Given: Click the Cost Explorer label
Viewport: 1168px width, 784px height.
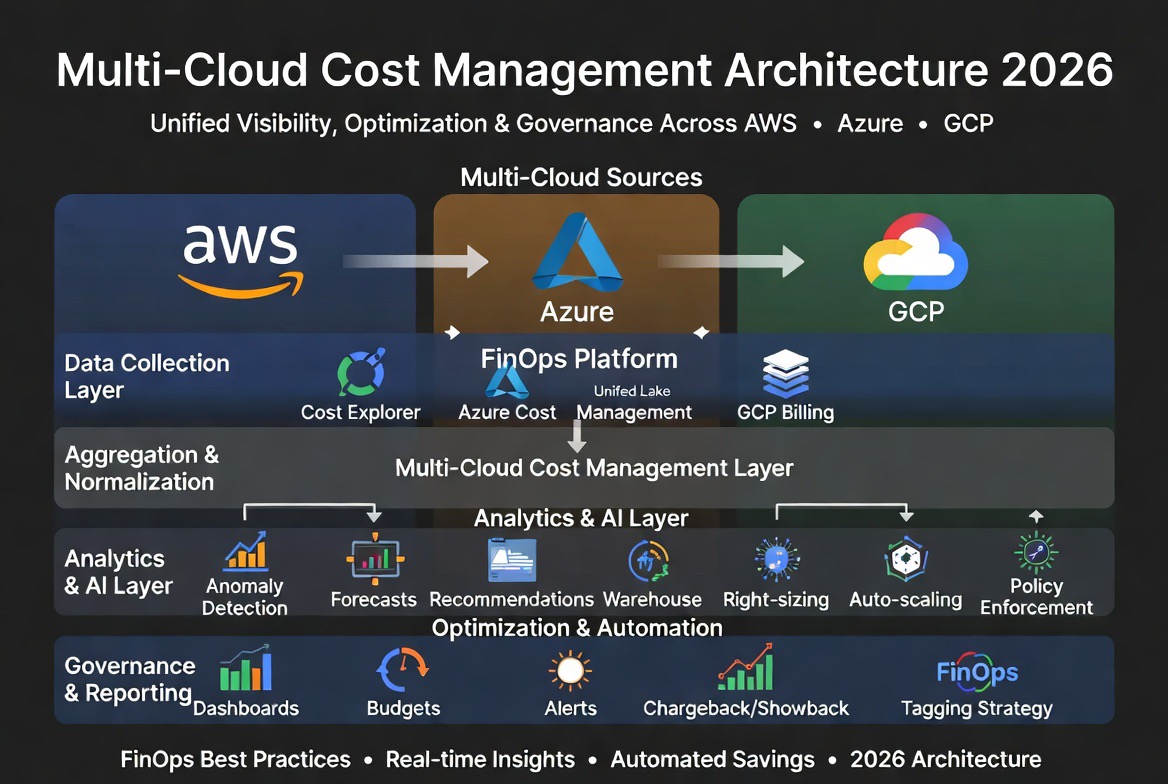Looking at the screenshot, I should (x=361, y=412).
